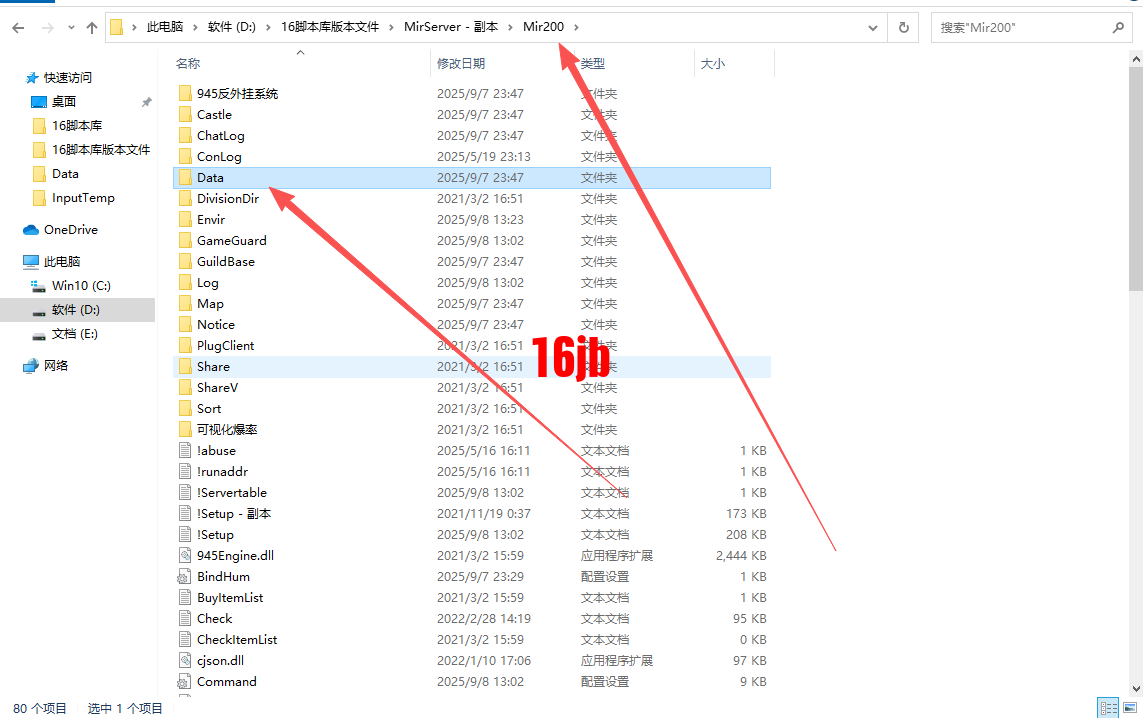Click the folder icon in the address bar
Viewport: 1143px width, 718px height.
tap(119, 27)
